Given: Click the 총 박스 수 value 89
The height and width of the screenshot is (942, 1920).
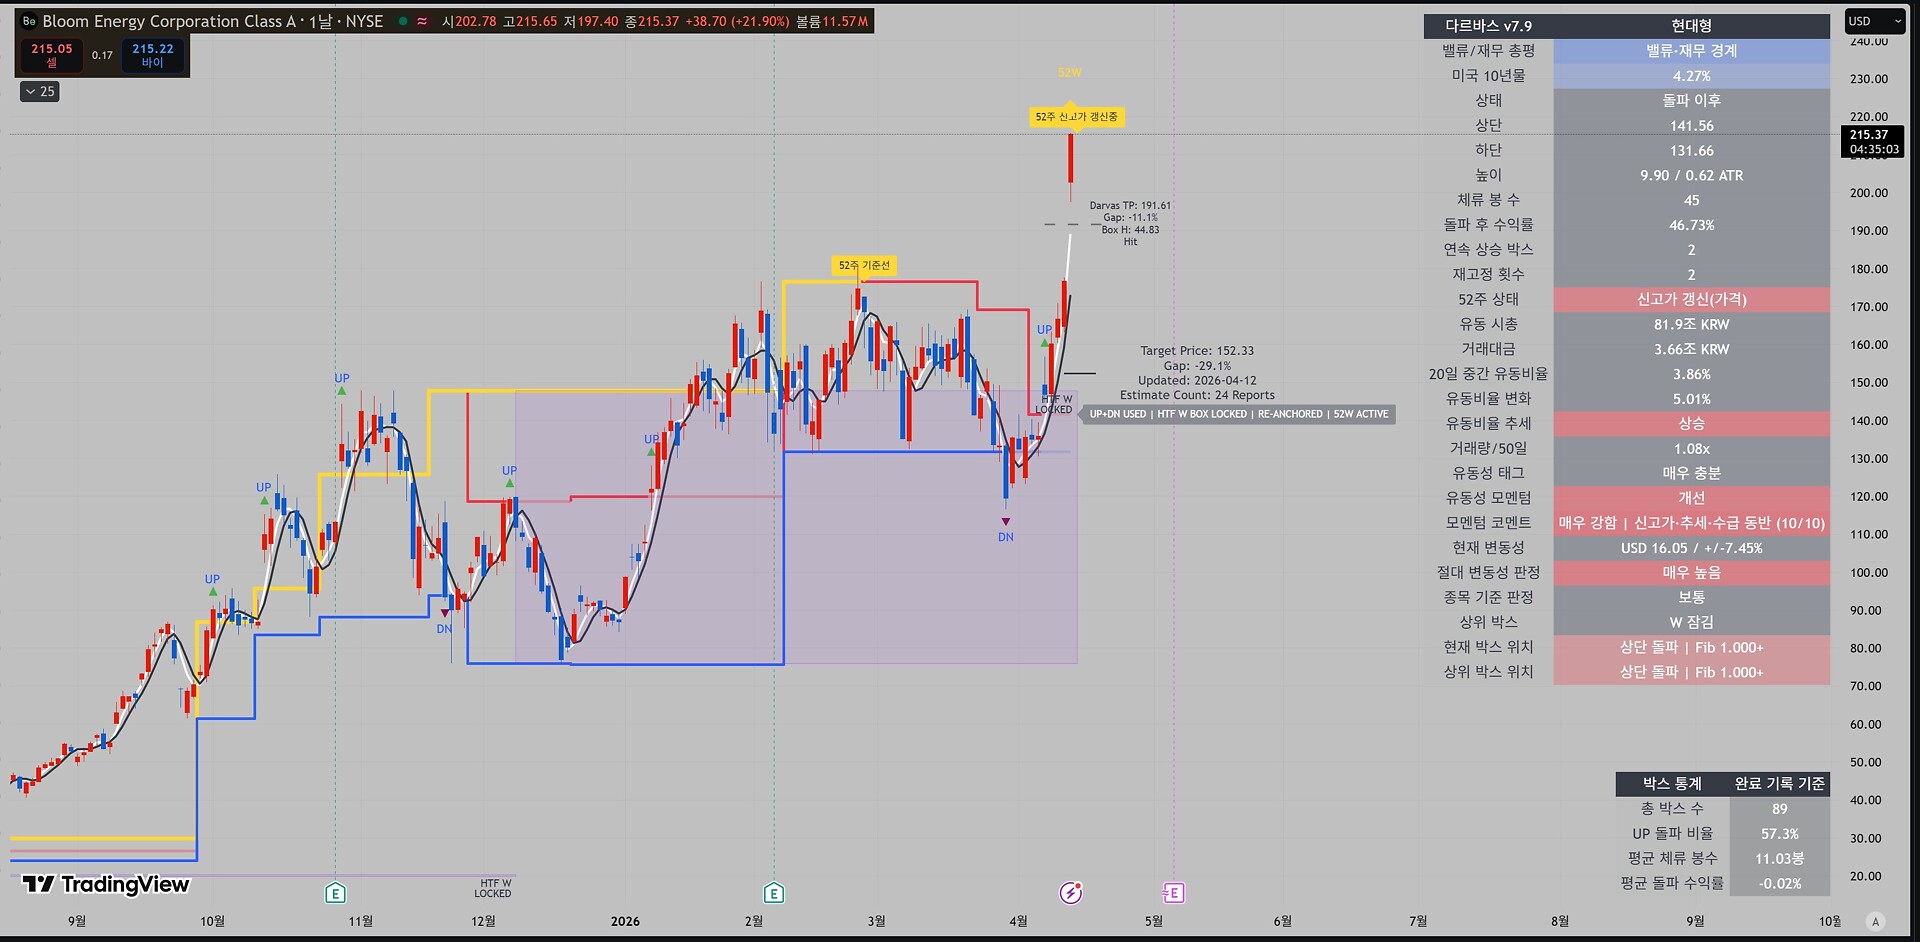Looking at the screenshot, I should [1779, 809].
